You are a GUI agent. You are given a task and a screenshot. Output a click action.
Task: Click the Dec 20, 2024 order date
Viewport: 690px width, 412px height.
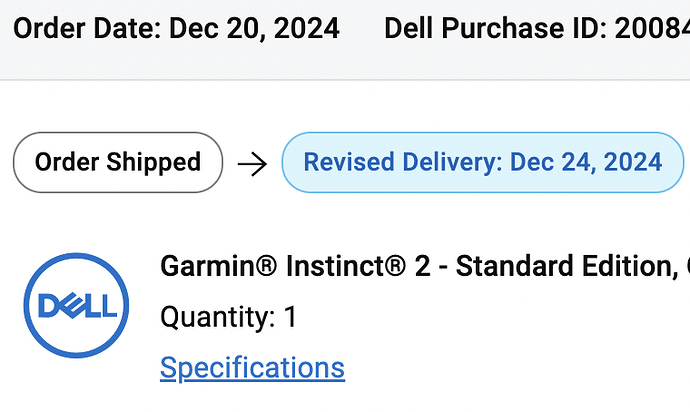coord(254,29)
